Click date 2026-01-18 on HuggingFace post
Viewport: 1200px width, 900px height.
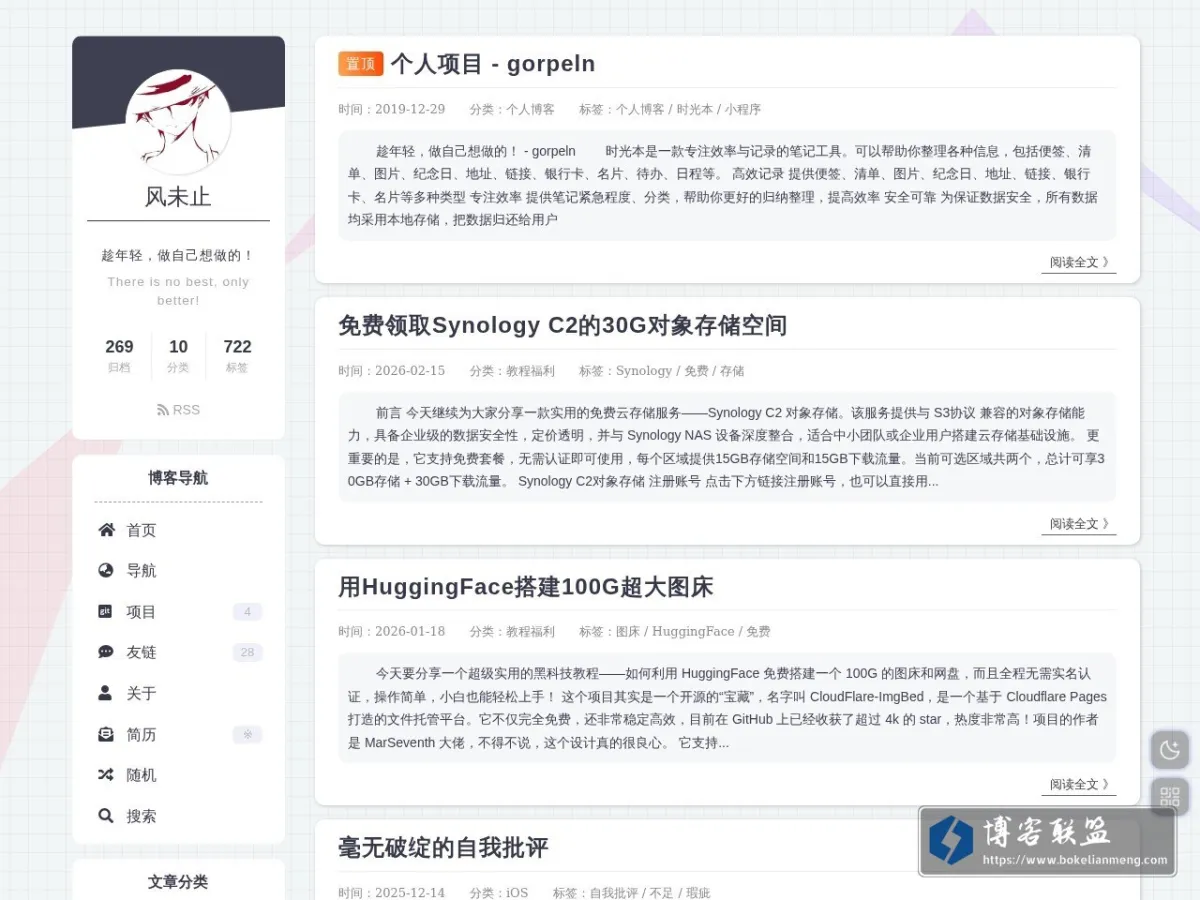point(410,632)
